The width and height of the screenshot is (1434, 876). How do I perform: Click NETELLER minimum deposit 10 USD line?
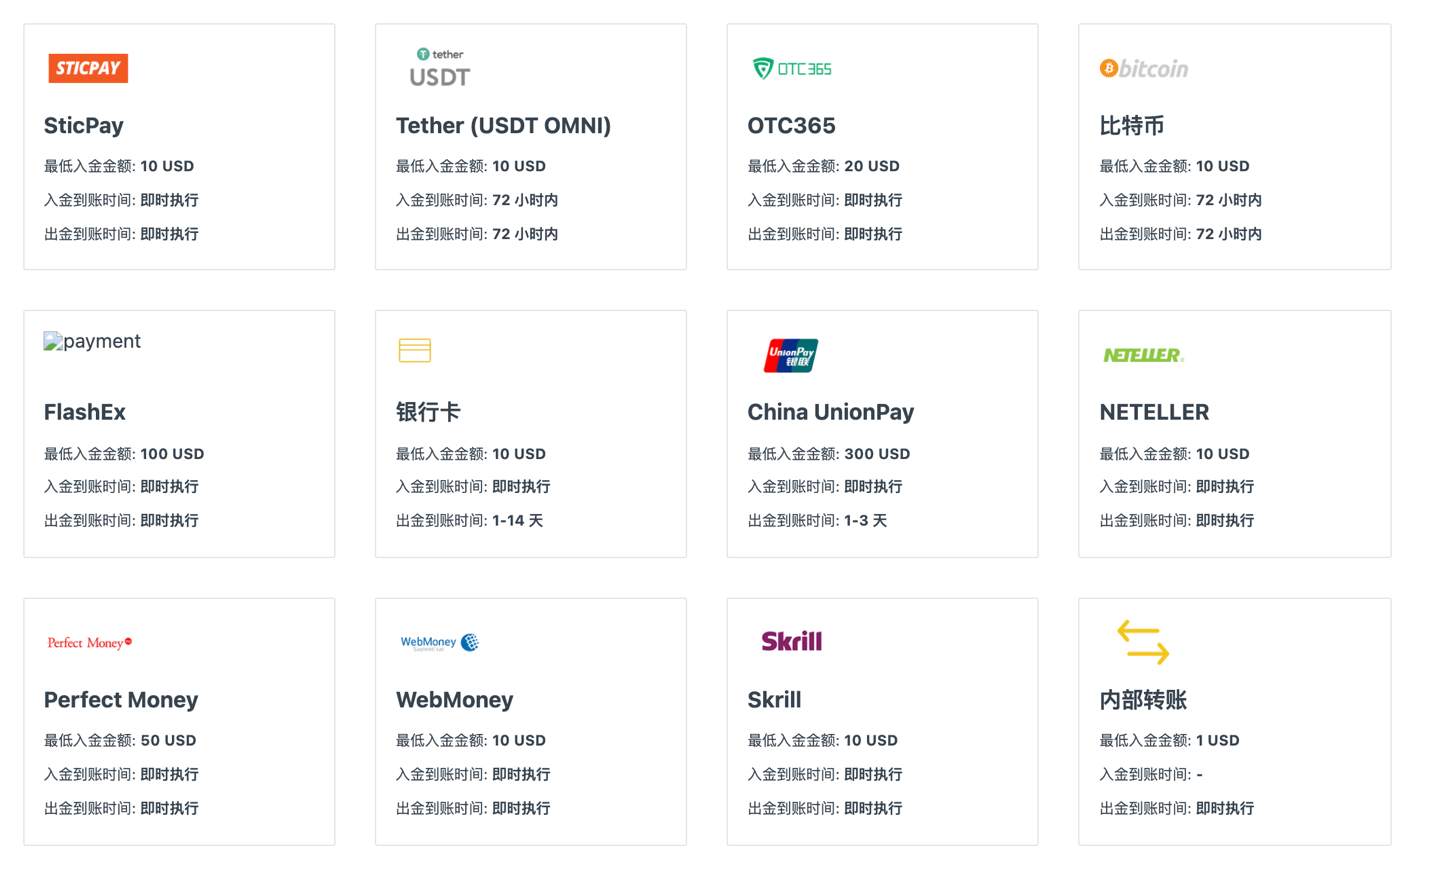coord(1174,454)
